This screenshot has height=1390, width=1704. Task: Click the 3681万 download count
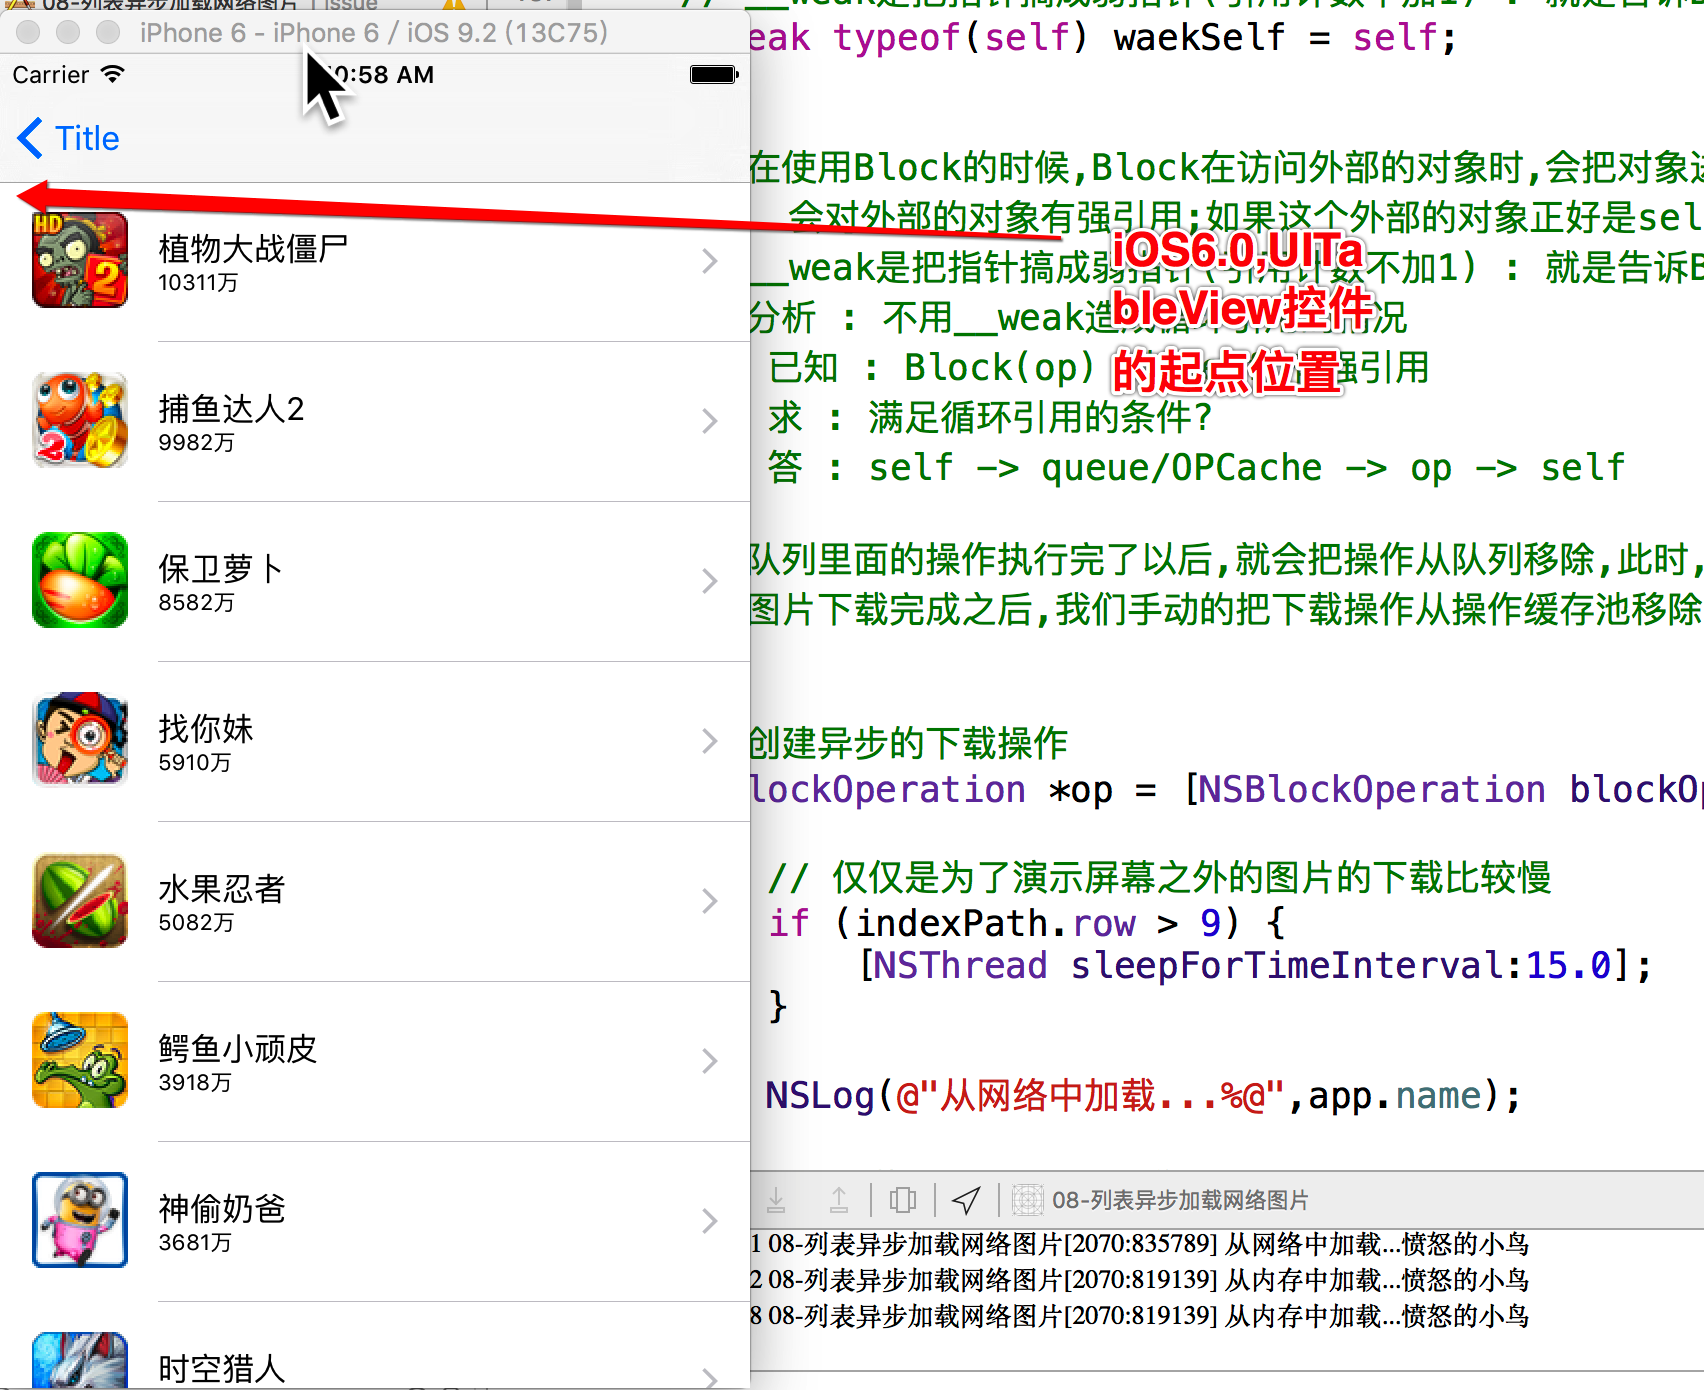click(195, 1243)
